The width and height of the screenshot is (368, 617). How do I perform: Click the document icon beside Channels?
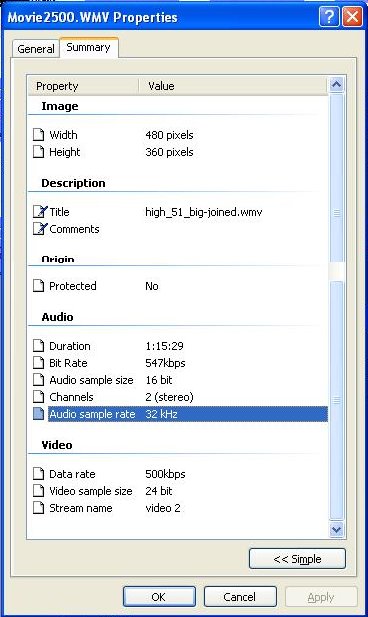(38, 396)
